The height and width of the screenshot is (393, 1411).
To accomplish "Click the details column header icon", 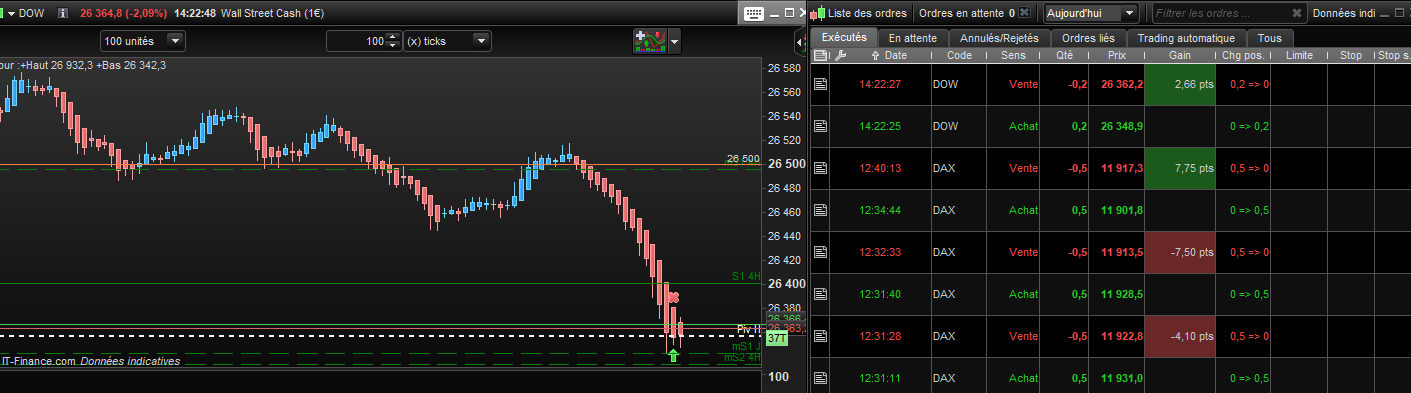I will click(820, 55).
